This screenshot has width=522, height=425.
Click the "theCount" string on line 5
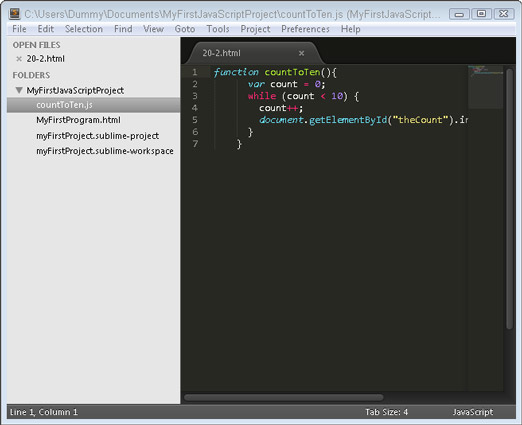[420, 120]
